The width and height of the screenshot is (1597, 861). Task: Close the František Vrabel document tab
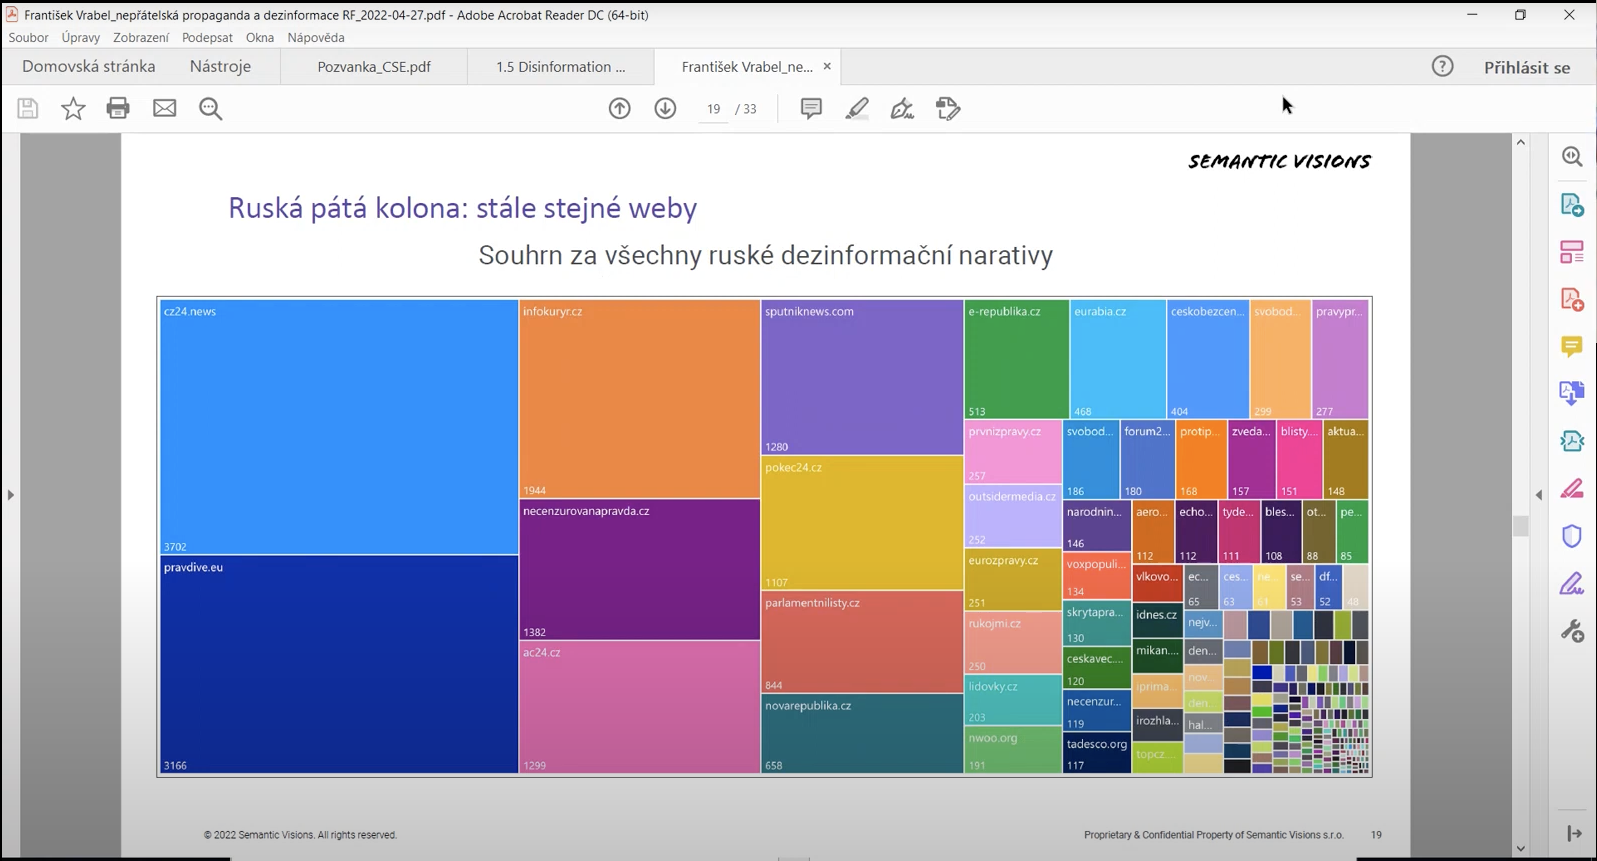827,66
